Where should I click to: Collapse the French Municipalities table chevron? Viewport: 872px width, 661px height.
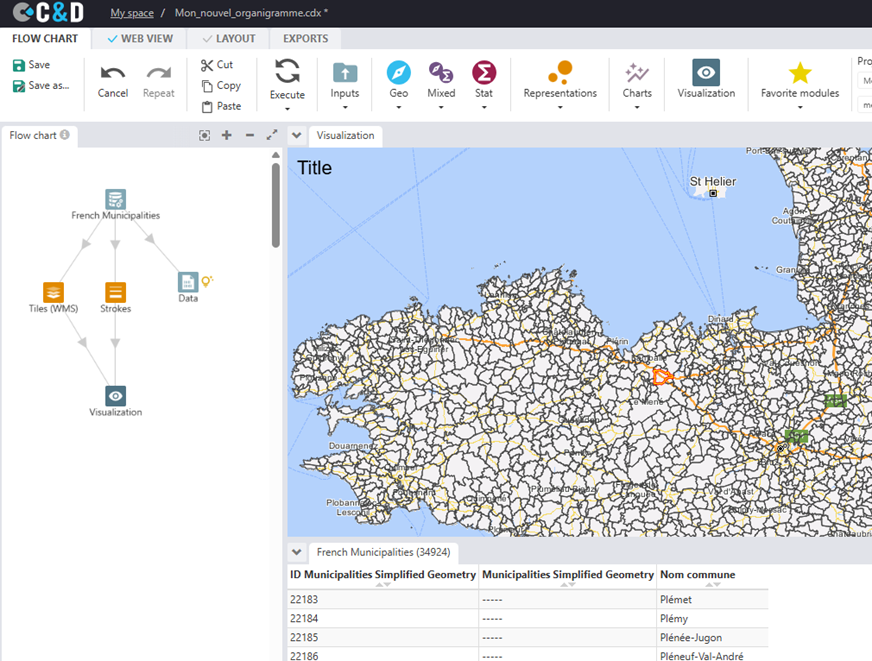[297, 552]
